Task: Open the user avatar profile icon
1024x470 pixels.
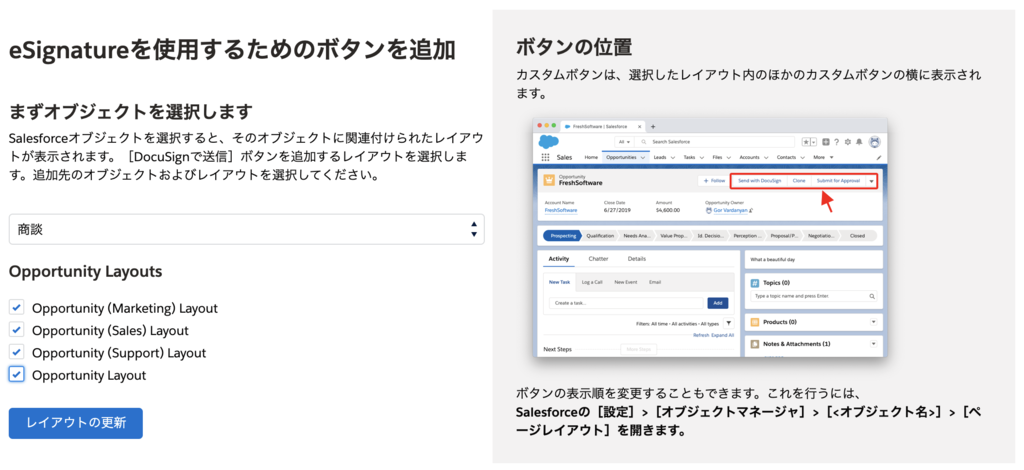Action: tap(874, 141)
